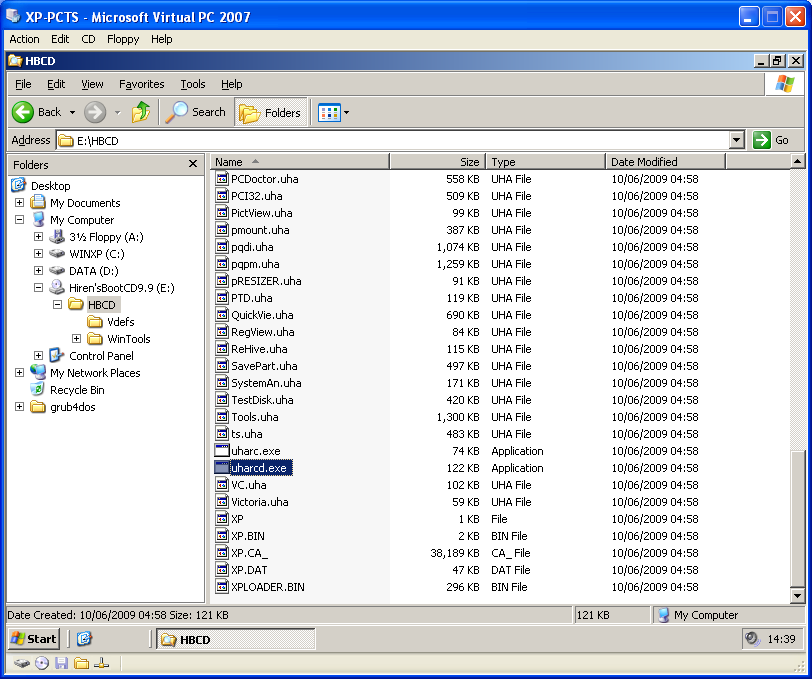Expand the WinTools folder node
The height and width of the screenshot is (679, 812).
[77, 339]
